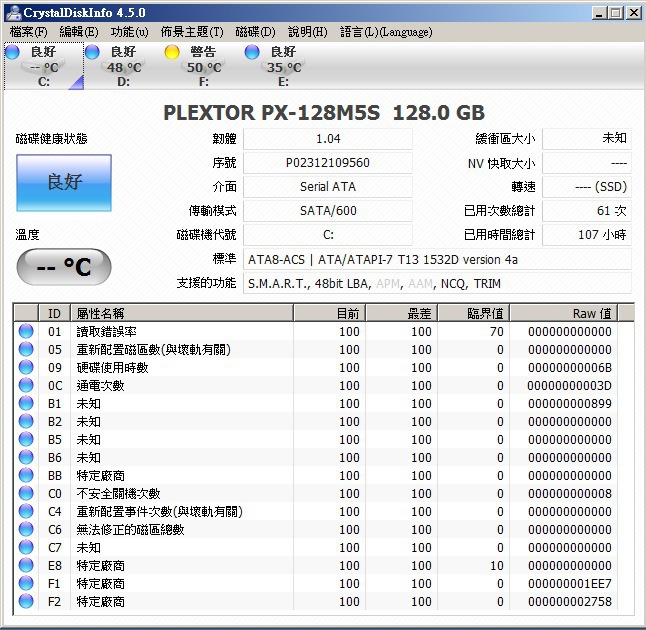Select the 無法修正的磁區總數 attribute name

point(130,529)
